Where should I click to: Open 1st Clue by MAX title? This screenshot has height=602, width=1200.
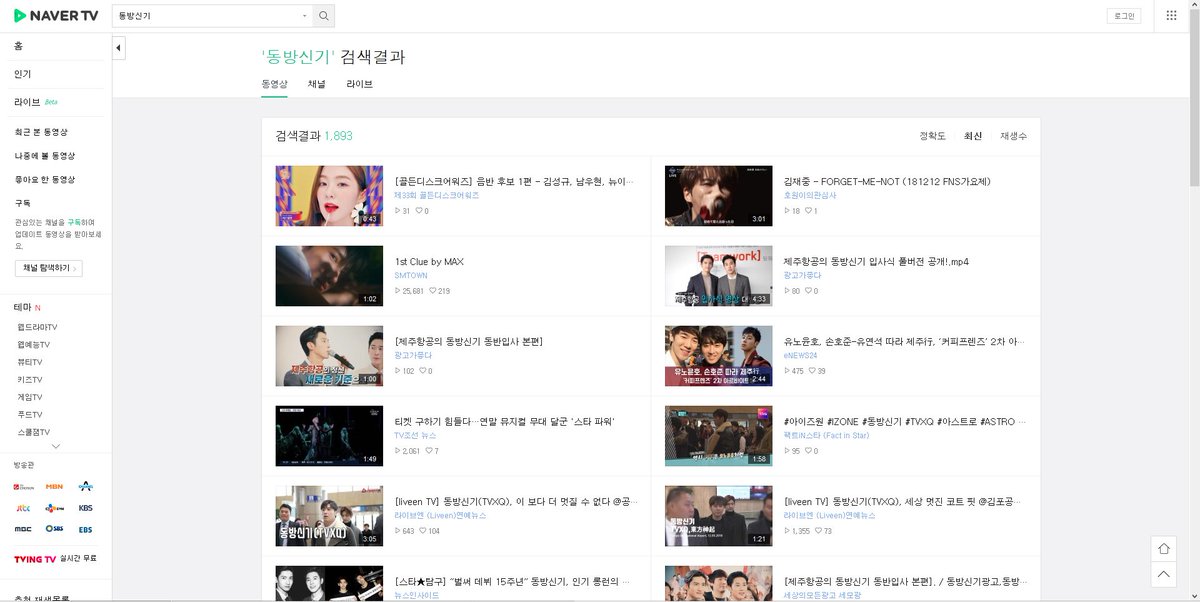[429, 262]
